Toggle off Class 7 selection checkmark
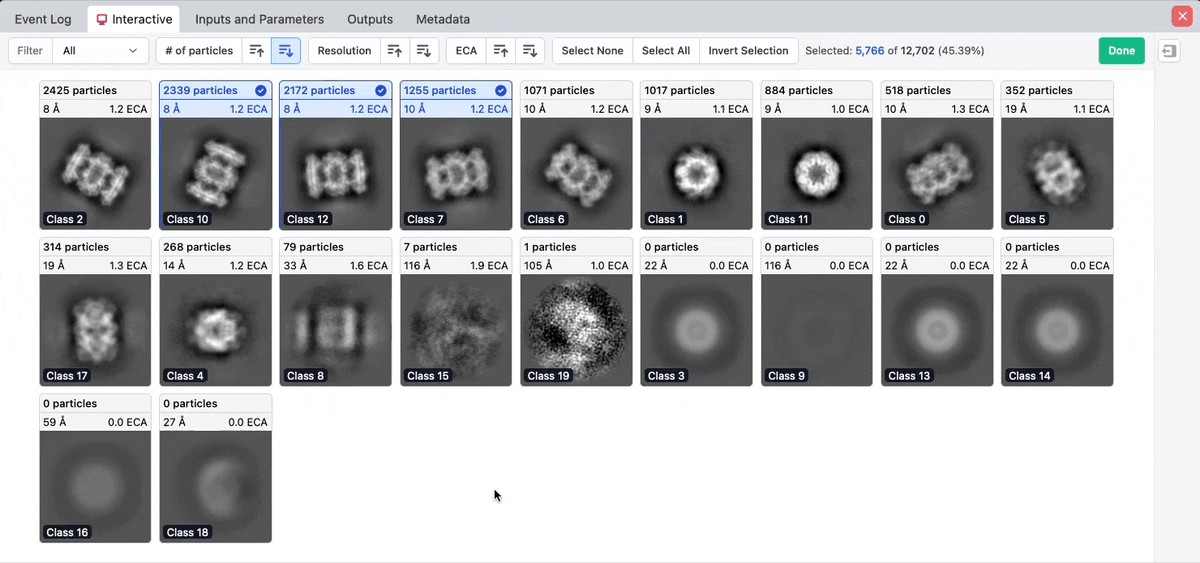 [501, 90]
